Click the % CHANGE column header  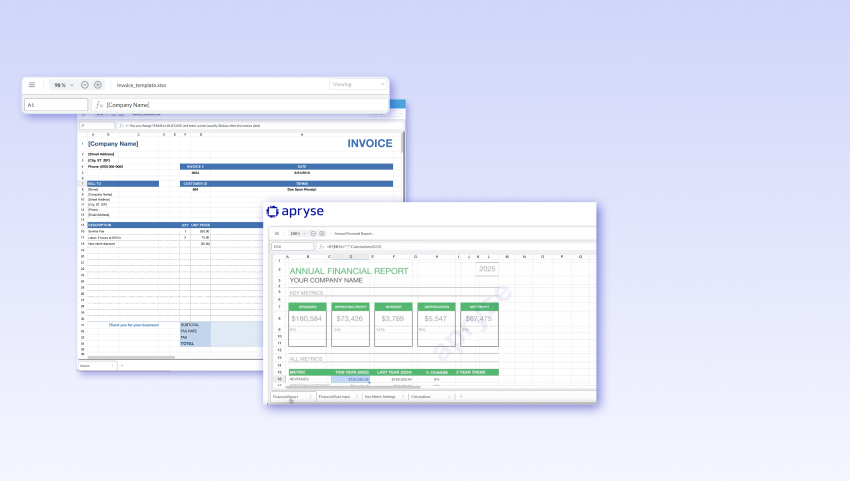pos(437,373)
